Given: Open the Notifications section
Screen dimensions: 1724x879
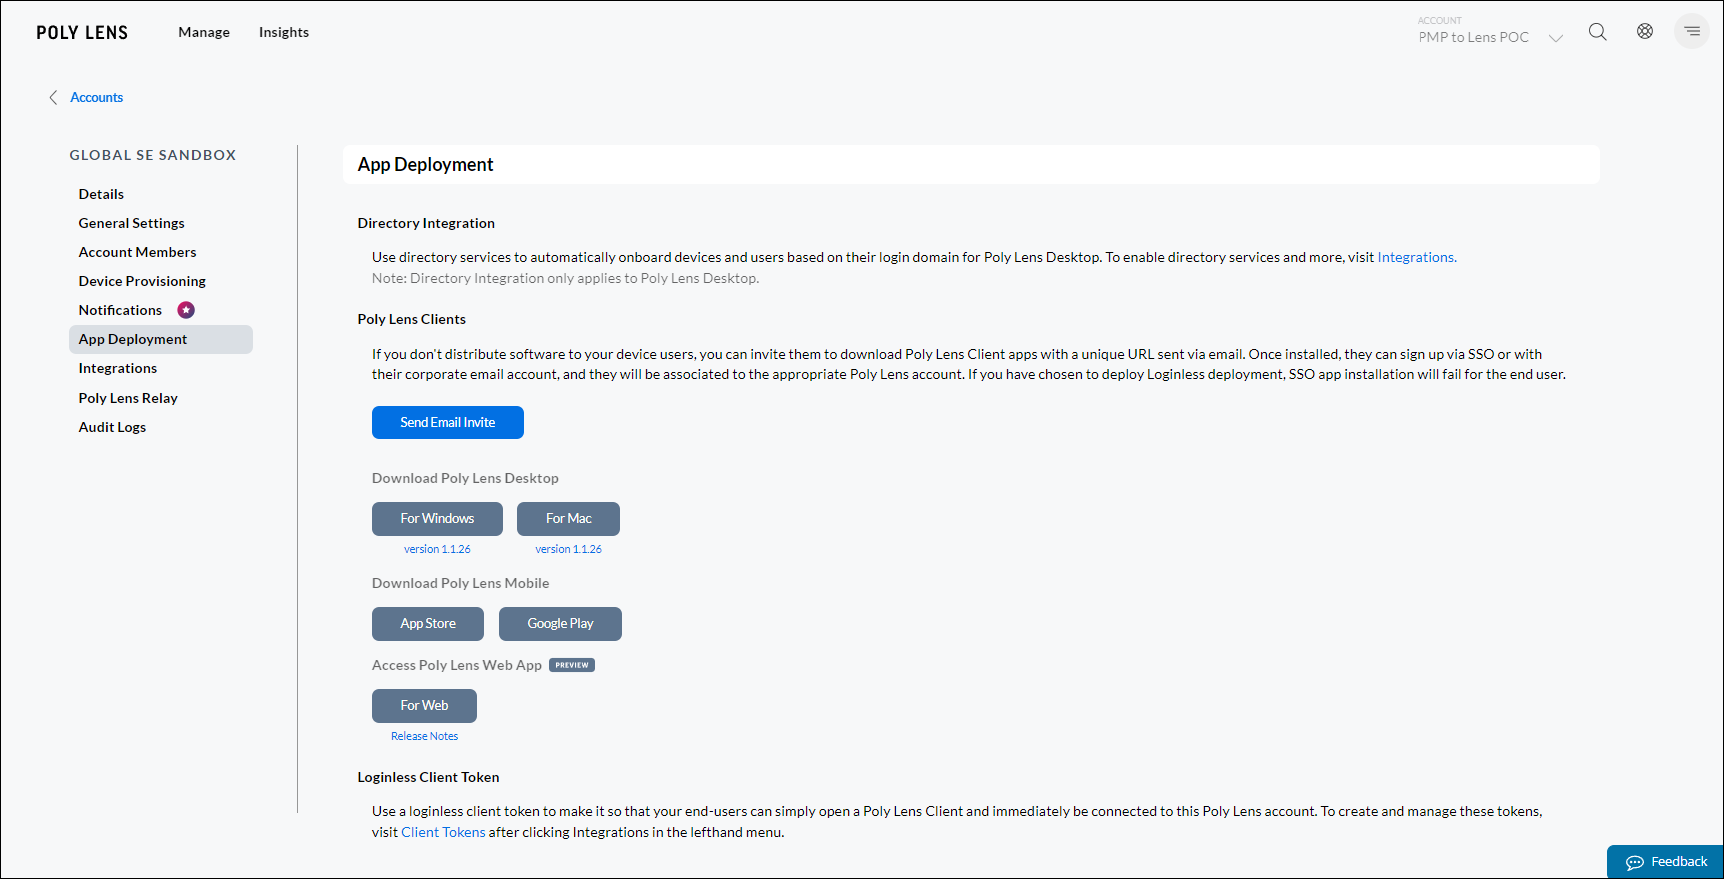Looking at the screenshot, I should point(120,310).
